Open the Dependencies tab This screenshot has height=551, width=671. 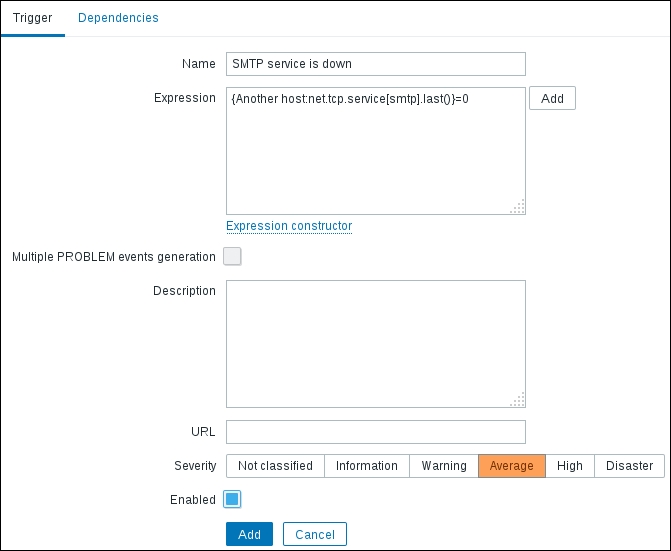[x=118, y=18]
